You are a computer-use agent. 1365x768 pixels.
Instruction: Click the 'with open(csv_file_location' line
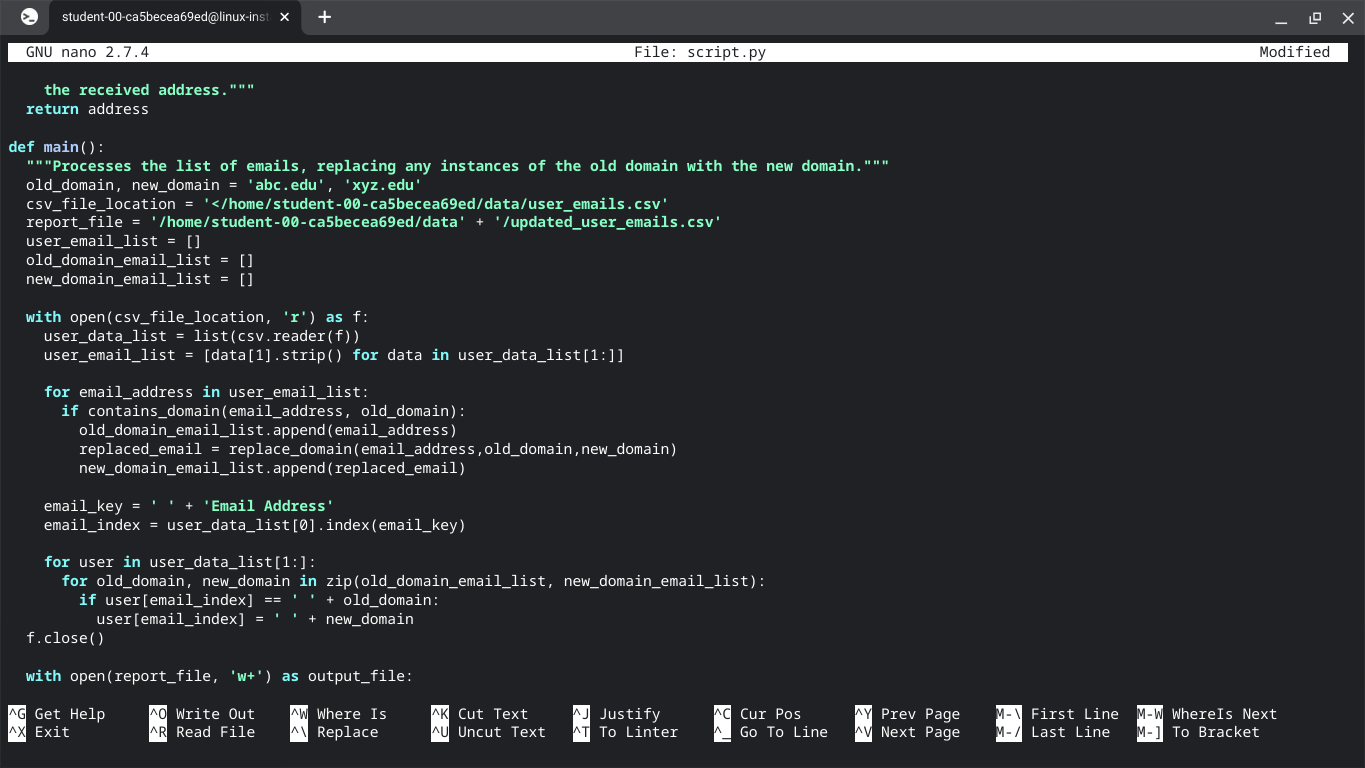click(x=198, y=317)
